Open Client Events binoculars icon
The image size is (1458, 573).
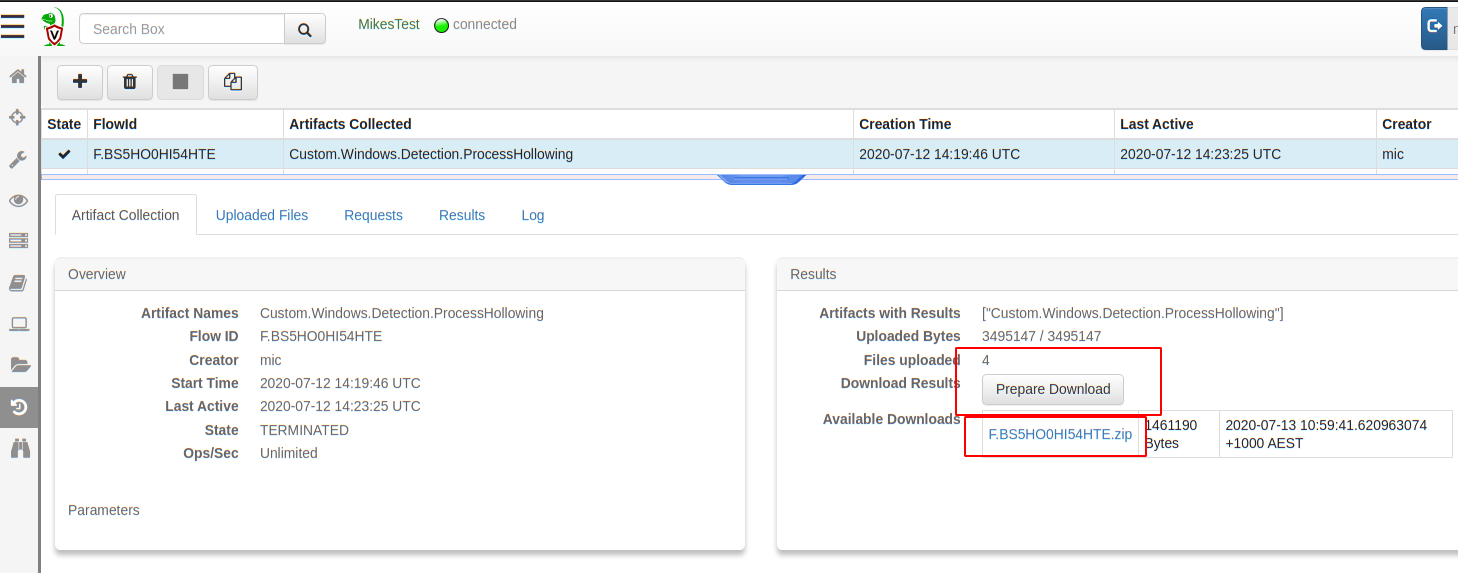tap(18, 448)
